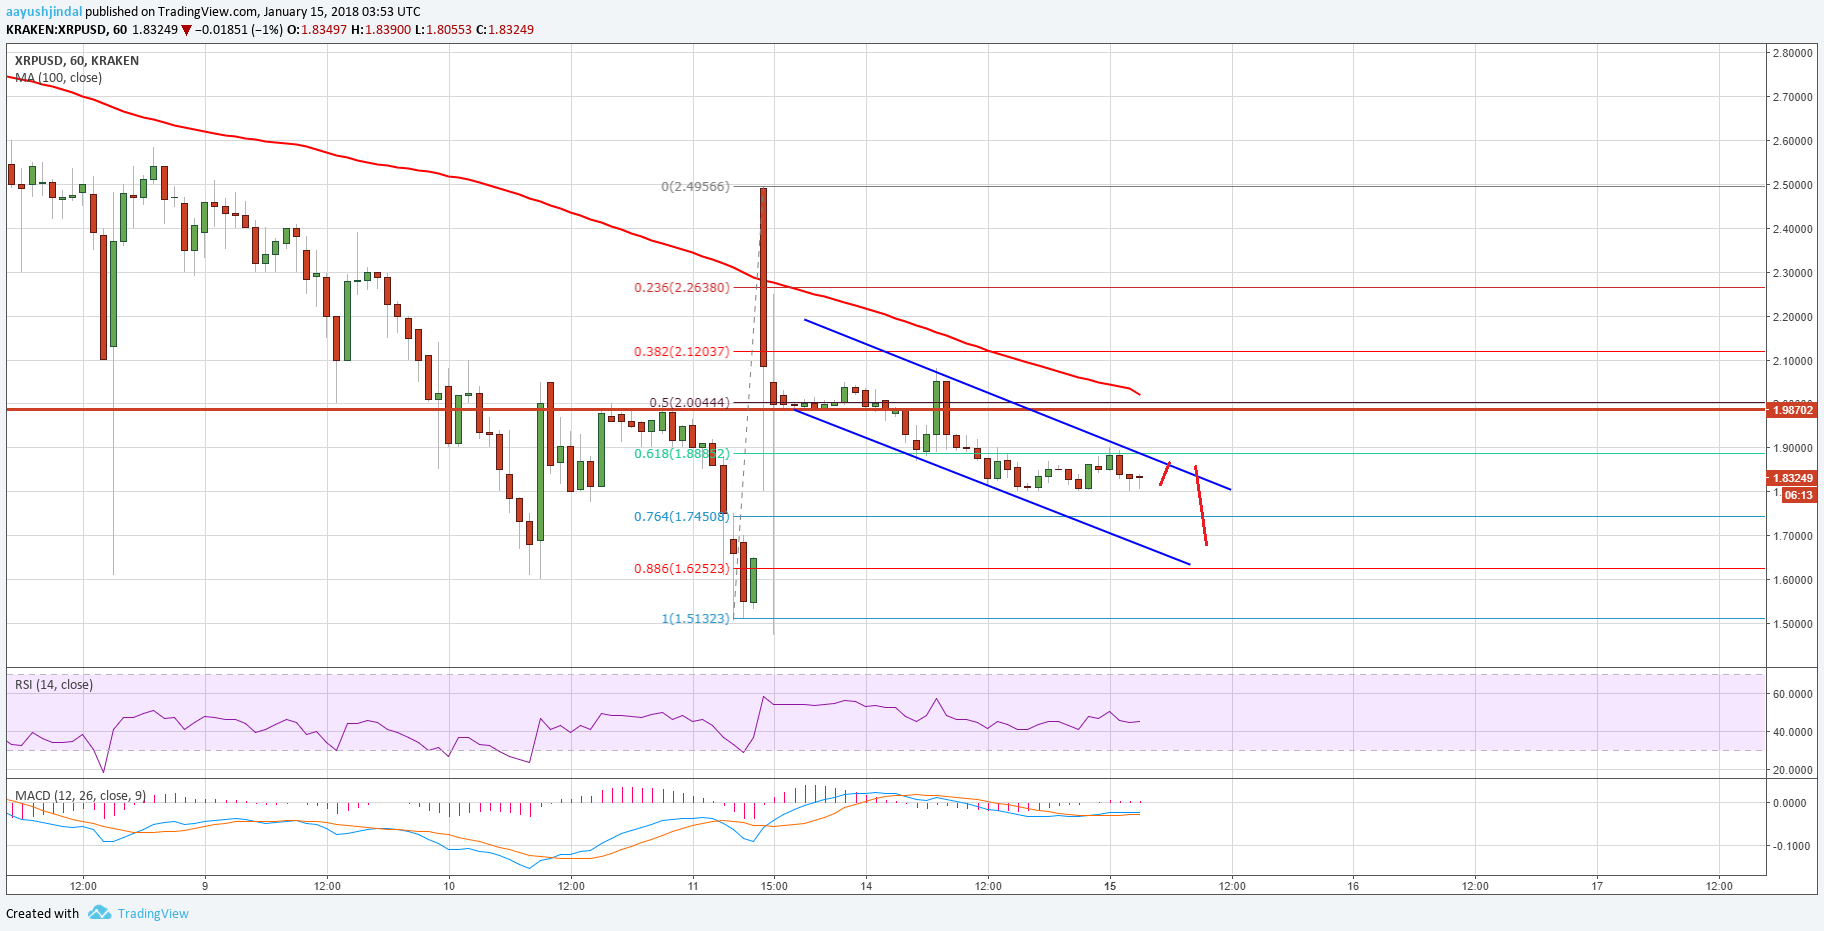The width and height of the screenshot is (1824, 931).
Task: Click the TradingView link at bottom
Action: 152,913
